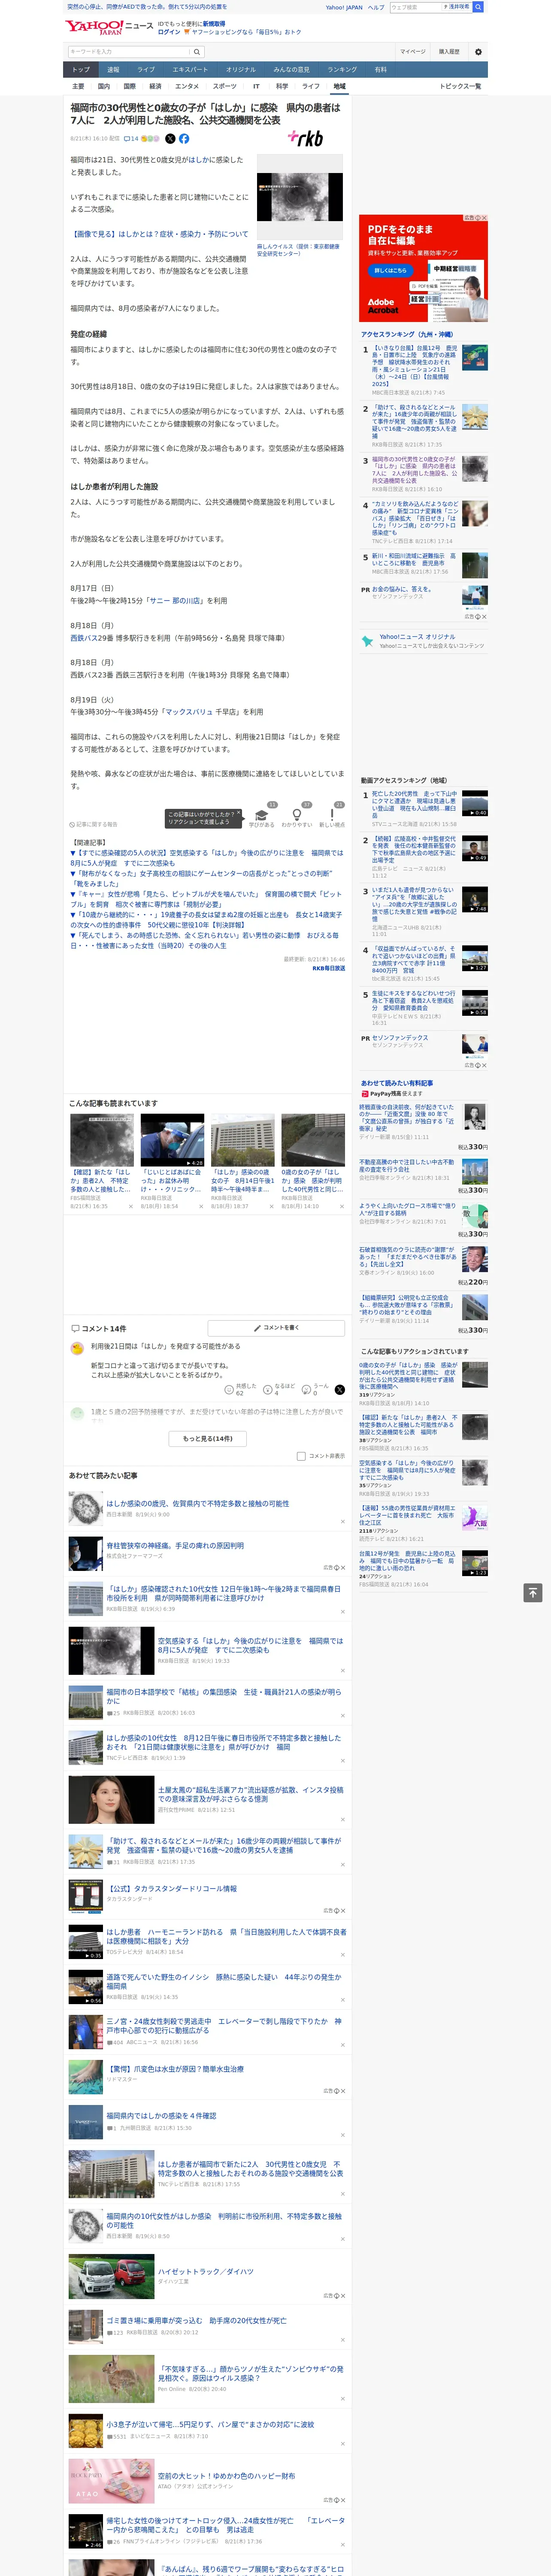Click the サニー 那の川店 link
Image resolution: width=551 pixels, height=2576 pixels.
click(x=175, y=601)
